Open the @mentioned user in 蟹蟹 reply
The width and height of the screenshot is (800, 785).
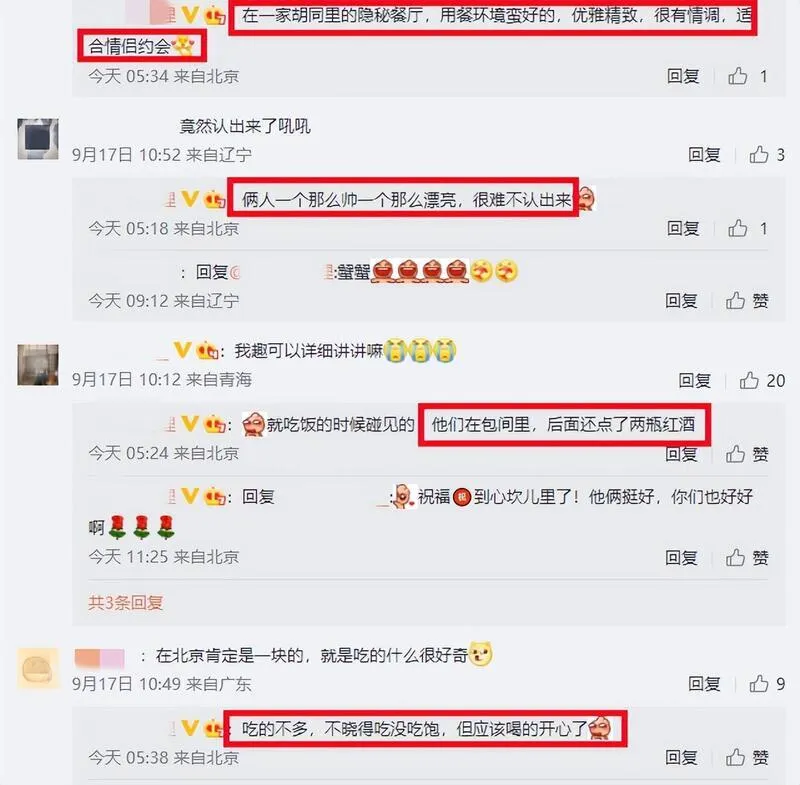tap(282, 272)
